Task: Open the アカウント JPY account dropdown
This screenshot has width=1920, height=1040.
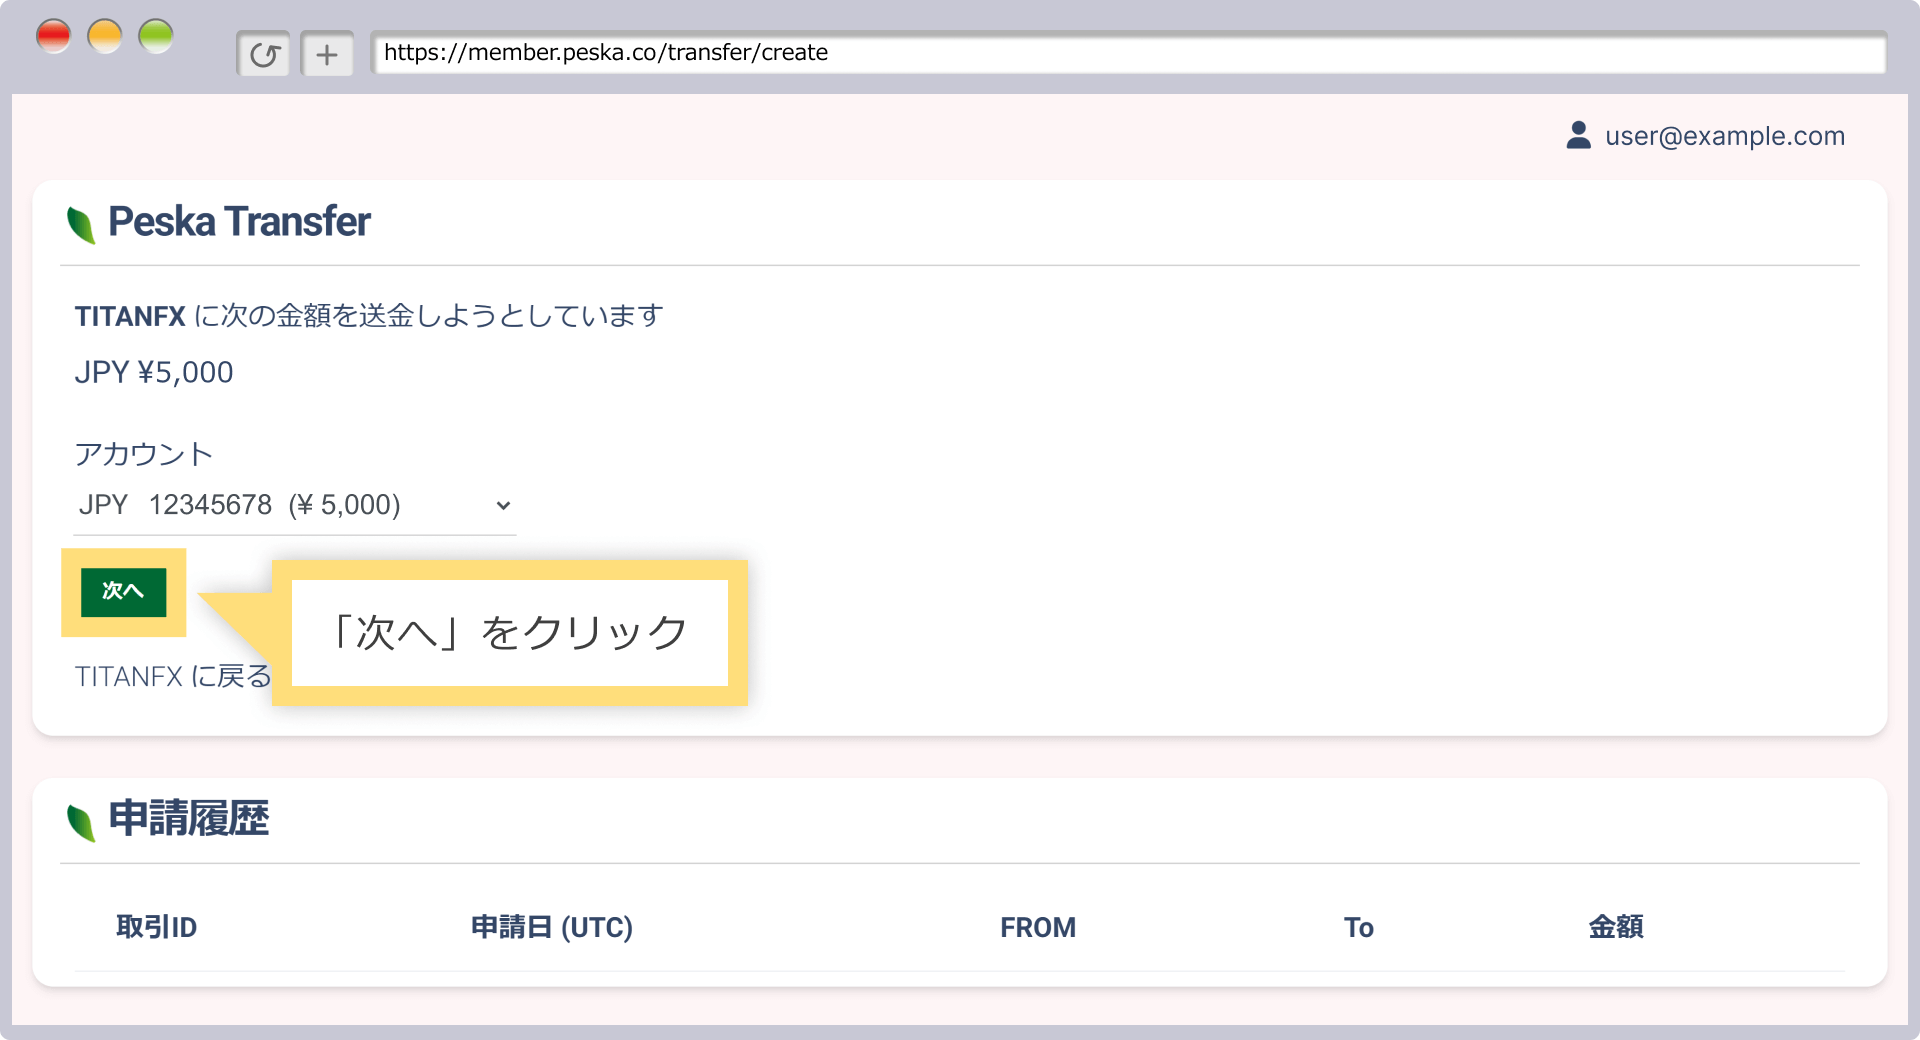Action: [295, 505]
